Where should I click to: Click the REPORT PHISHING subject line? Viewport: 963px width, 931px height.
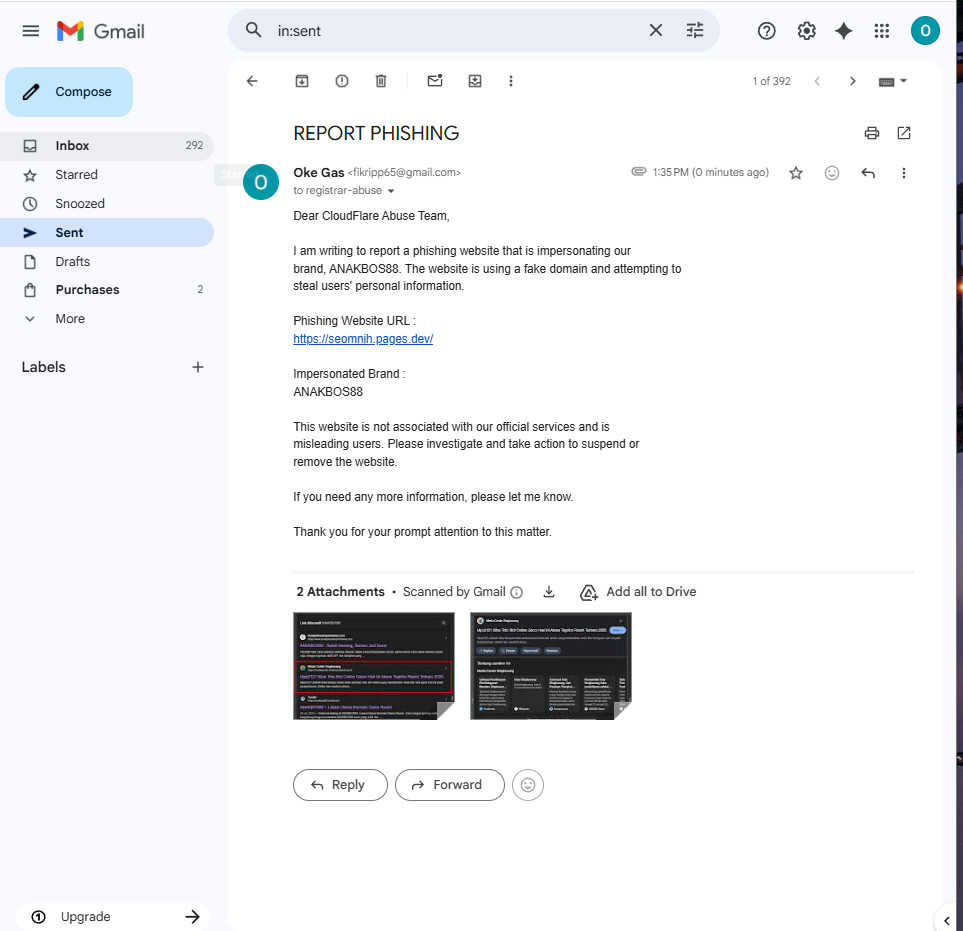(376, 133)
